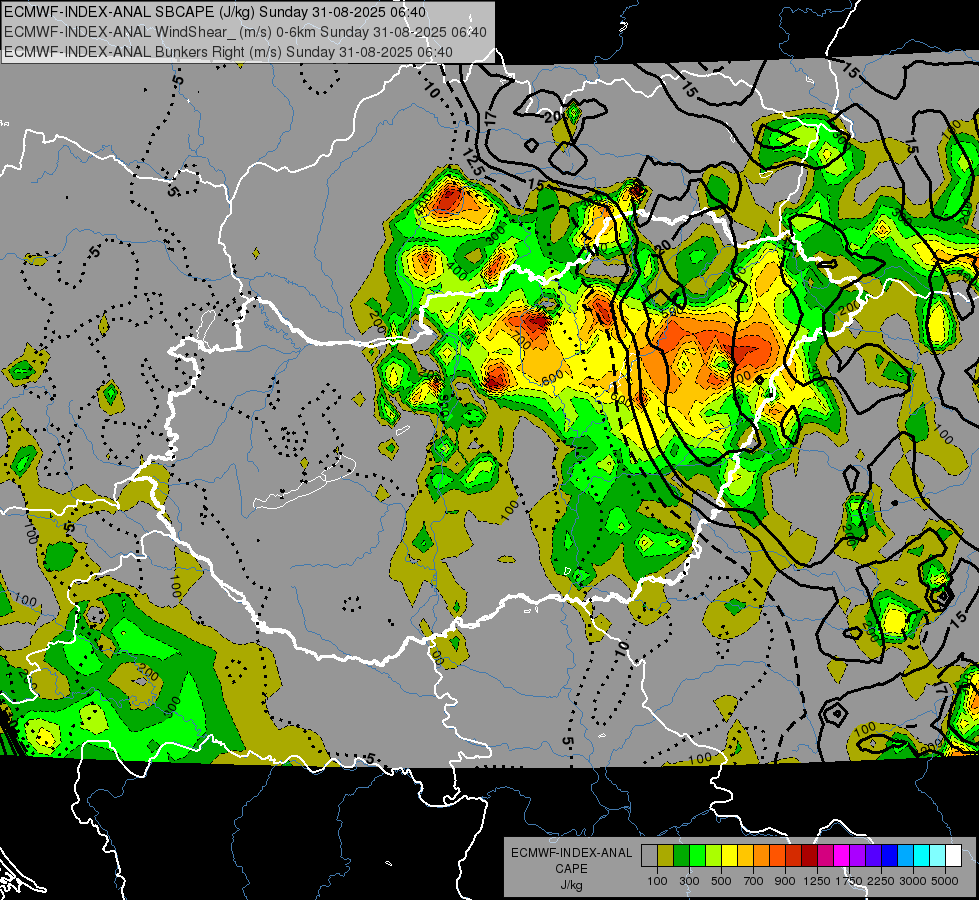Click the legend value 300
The width and height of the screenshot is (979, 900).
pos(689,881)
